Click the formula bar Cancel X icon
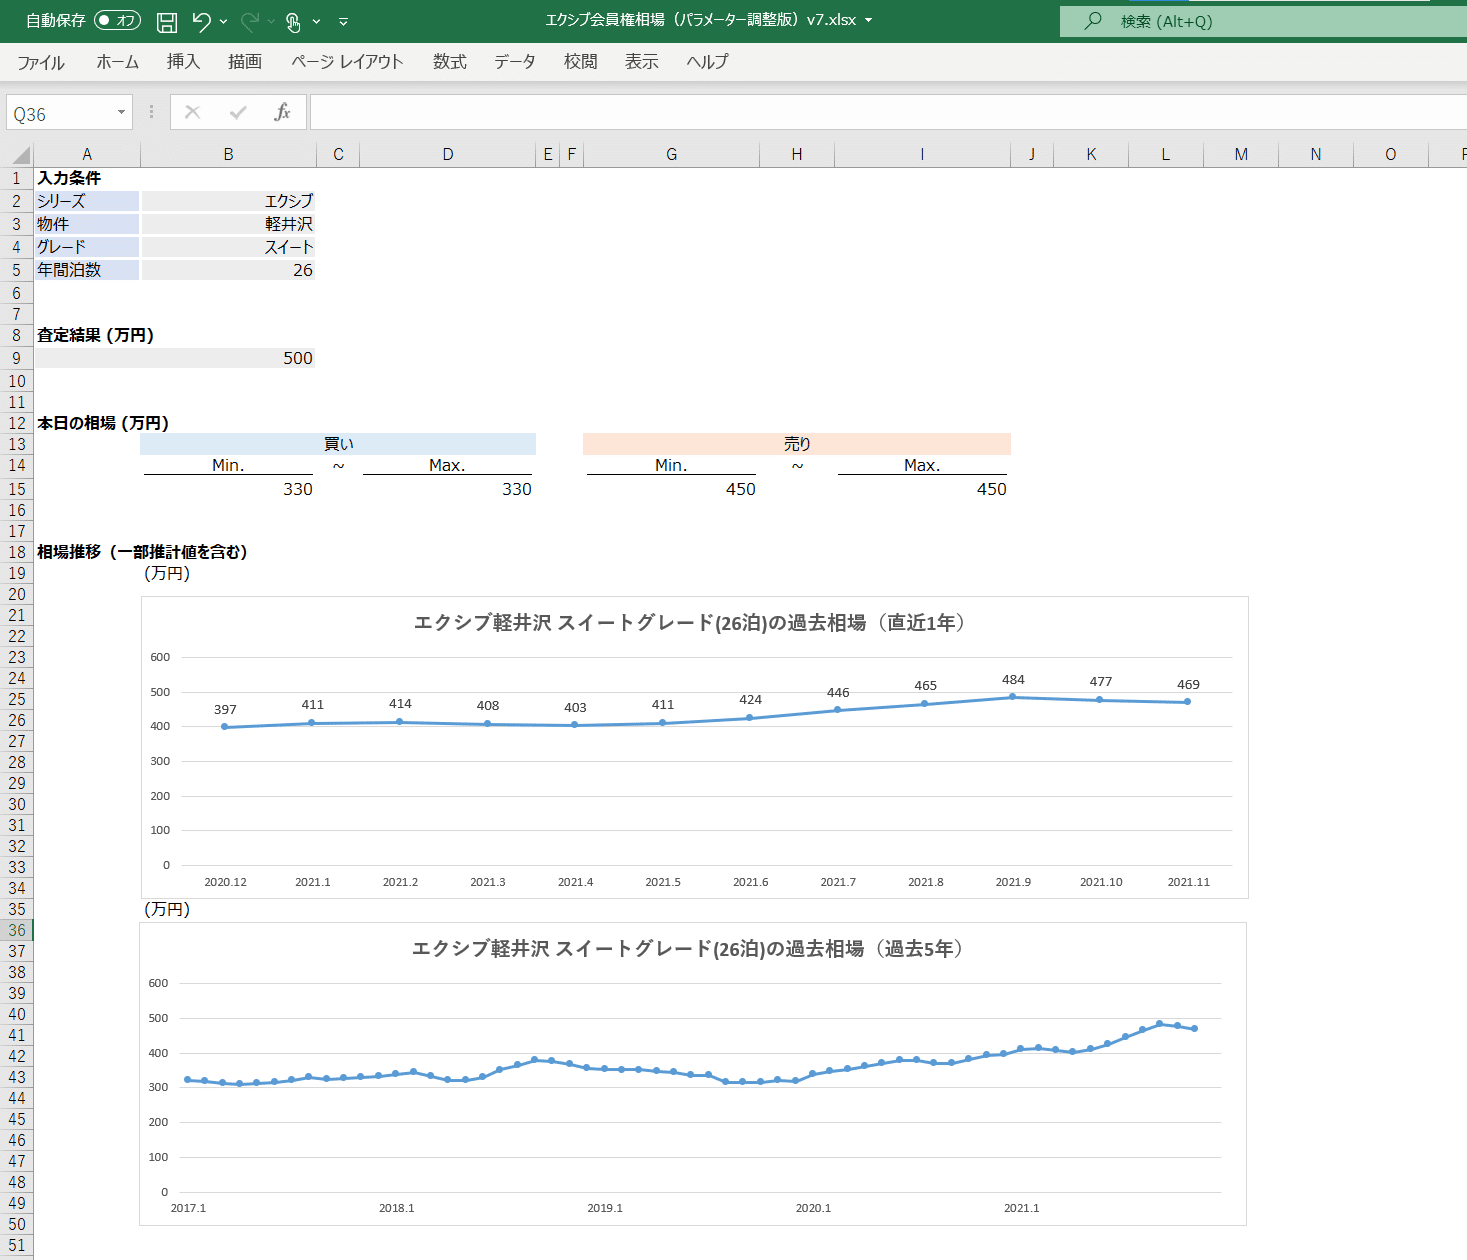Screen dimensions: 1467x1260 [193, 113]
